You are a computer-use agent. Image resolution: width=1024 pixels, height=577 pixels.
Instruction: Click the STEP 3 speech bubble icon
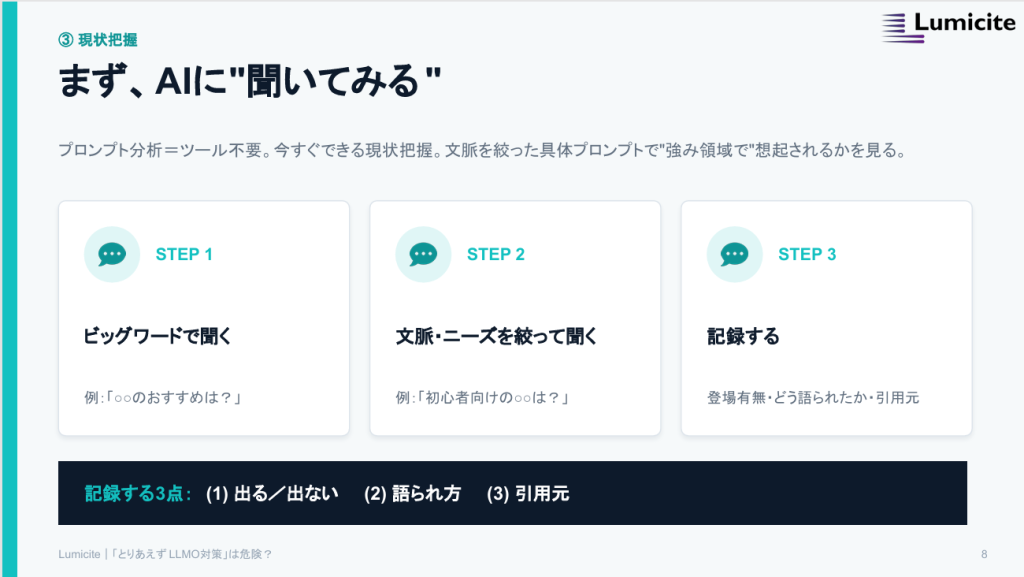[735, 254]
